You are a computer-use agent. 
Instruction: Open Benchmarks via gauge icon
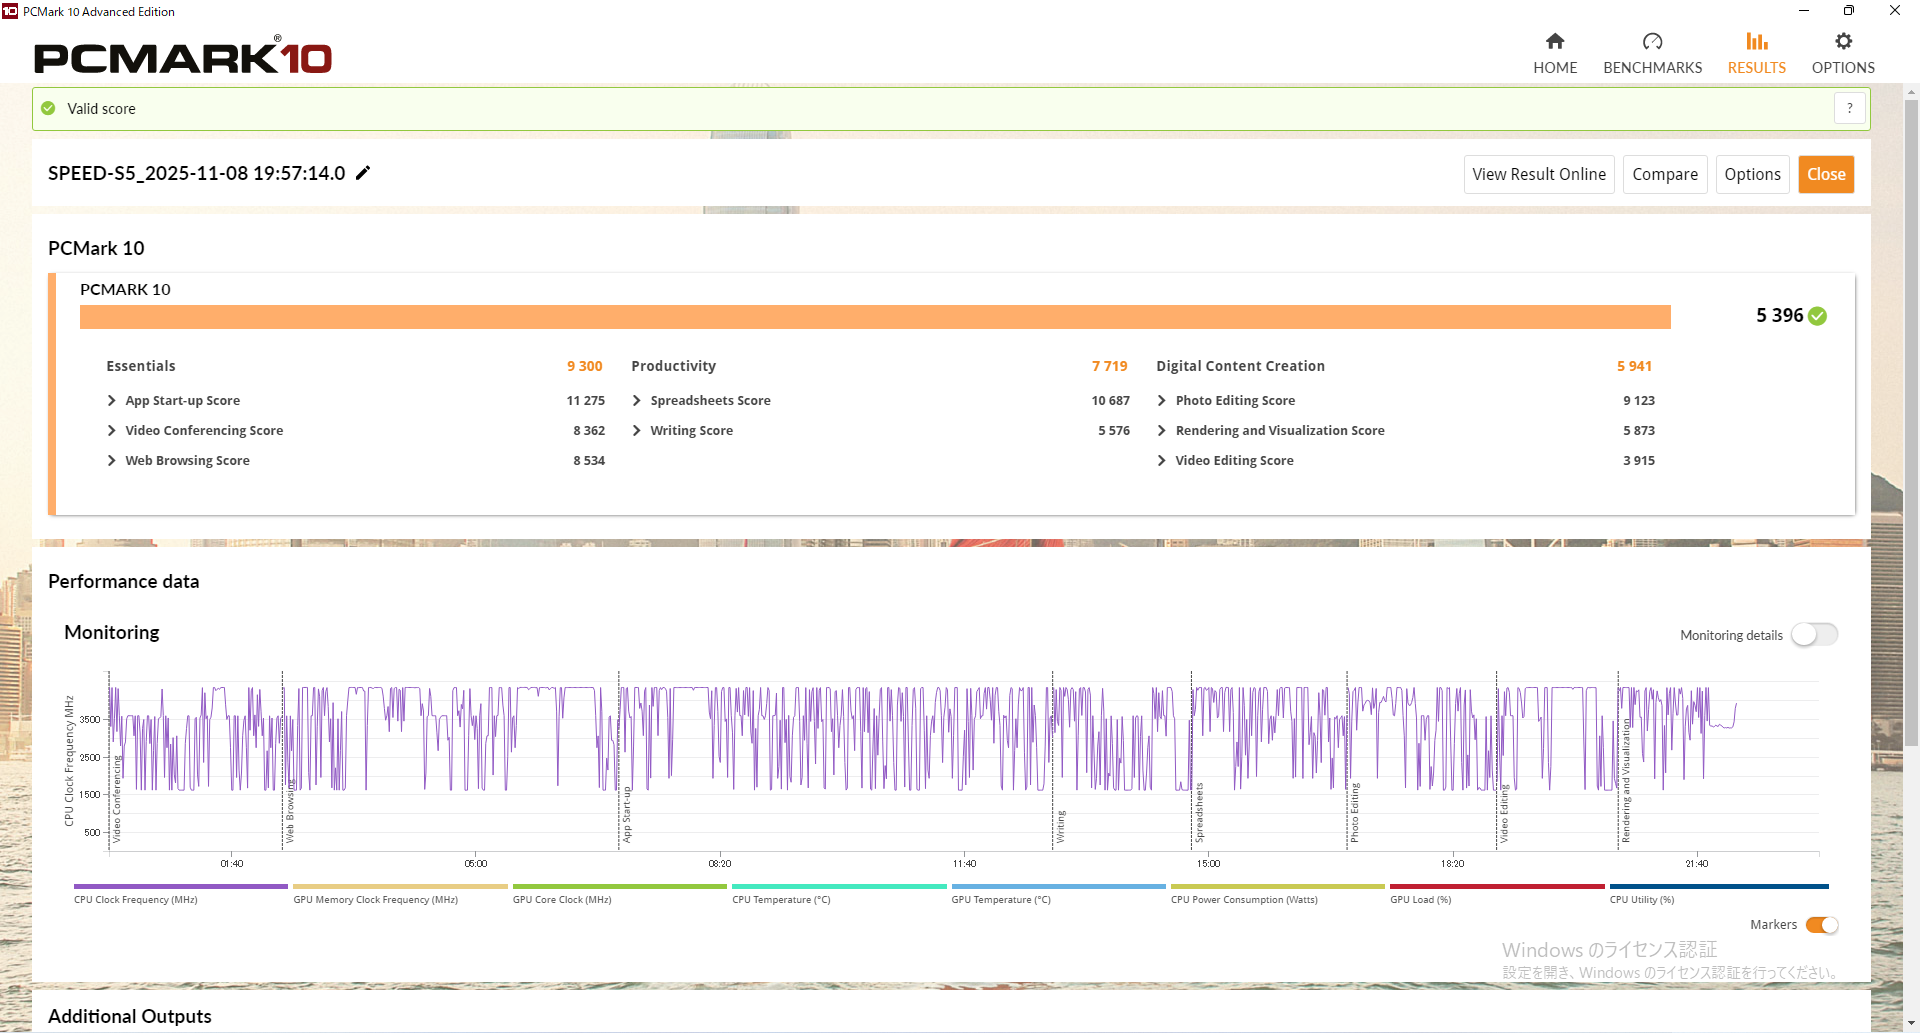(1652, 41)
